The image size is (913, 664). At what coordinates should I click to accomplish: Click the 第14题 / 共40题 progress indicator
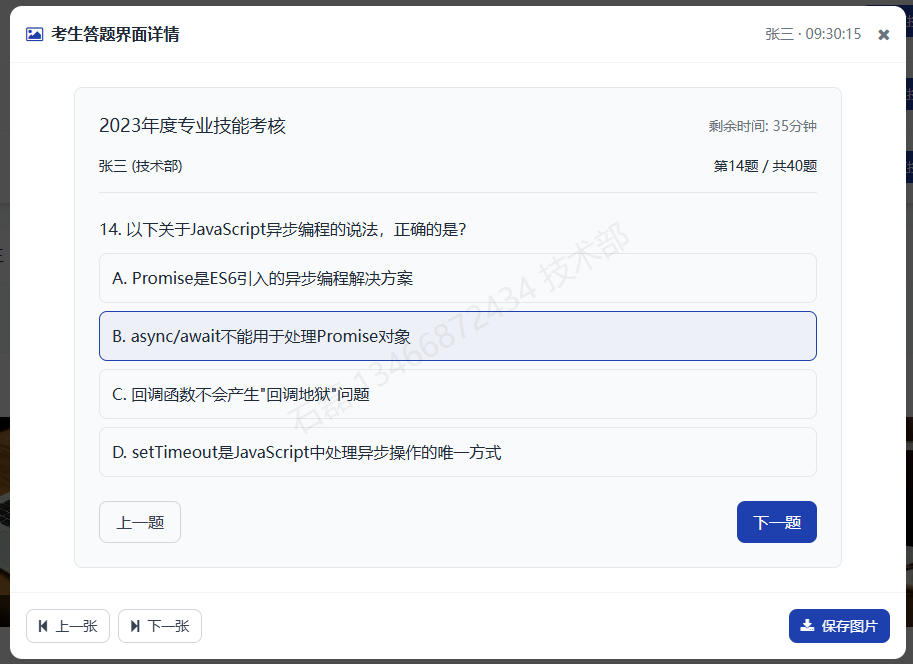click(764, 166)
